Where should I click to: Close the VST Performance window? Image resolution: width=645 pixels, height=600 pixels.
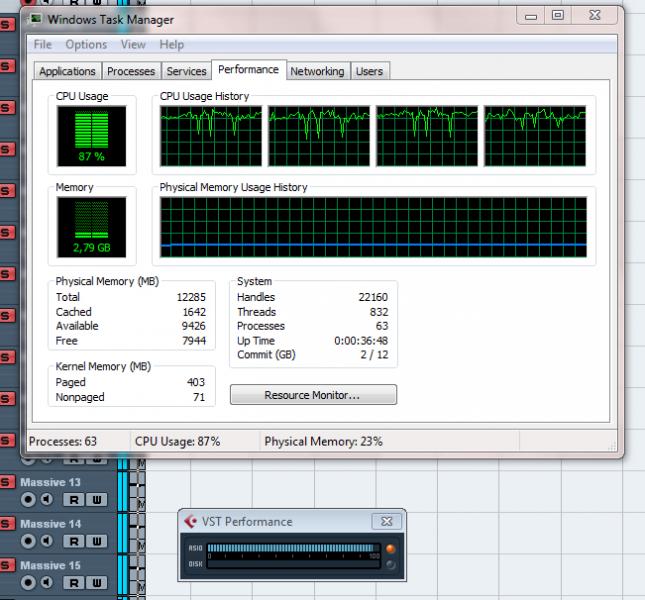point(385,521)
